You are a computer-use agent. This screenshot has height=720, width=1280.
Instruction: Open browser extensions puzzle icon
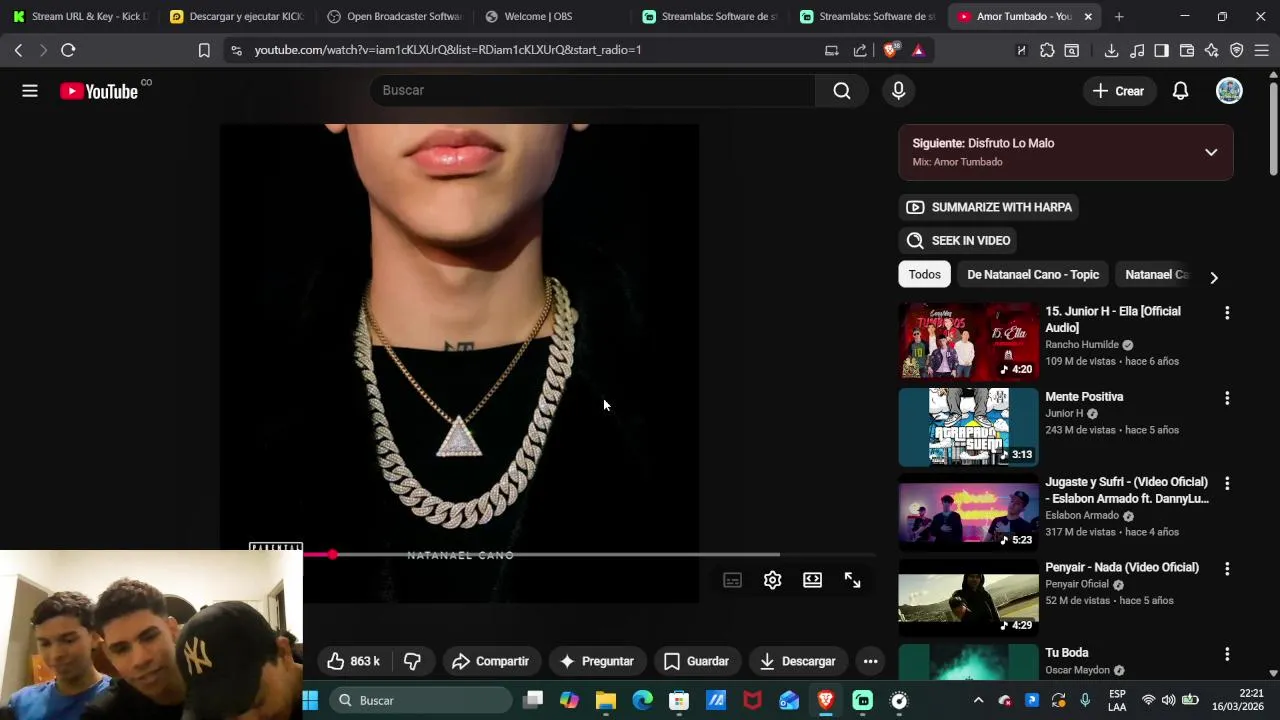1047,50
